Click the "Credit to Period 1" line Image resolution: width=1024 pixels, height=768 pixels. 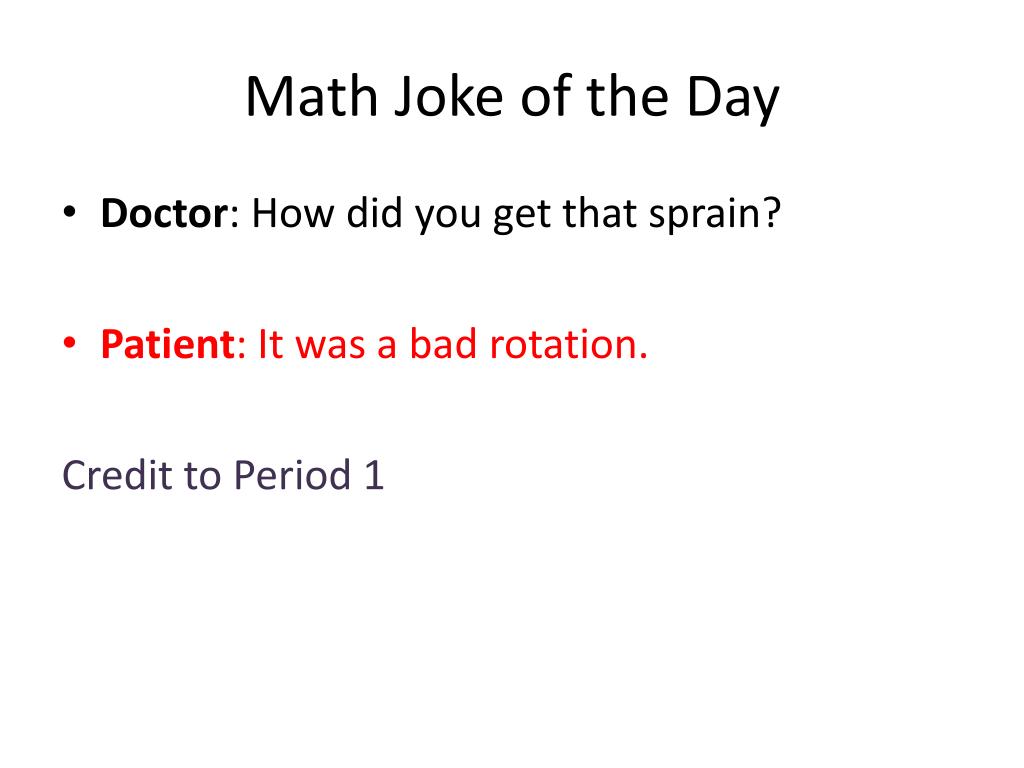[223, 474]
